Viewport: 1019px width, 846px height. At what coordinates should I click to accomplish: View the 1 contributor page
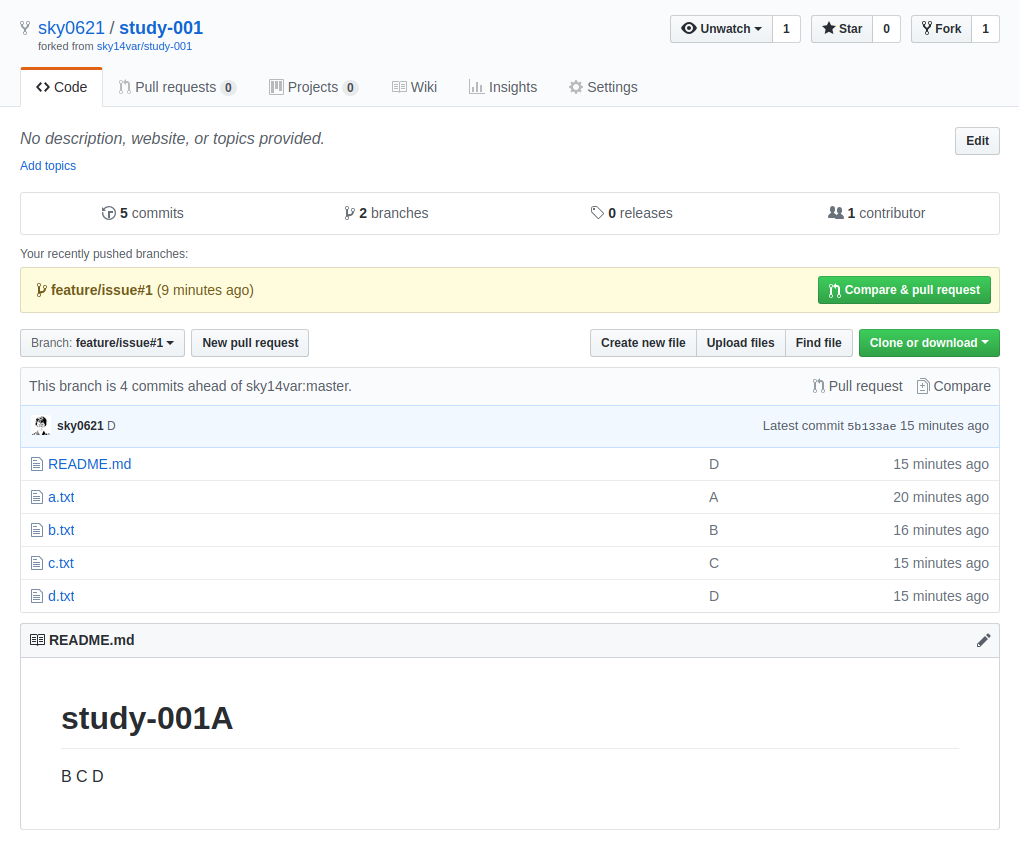pyautogui.click(x=876, y=213)
